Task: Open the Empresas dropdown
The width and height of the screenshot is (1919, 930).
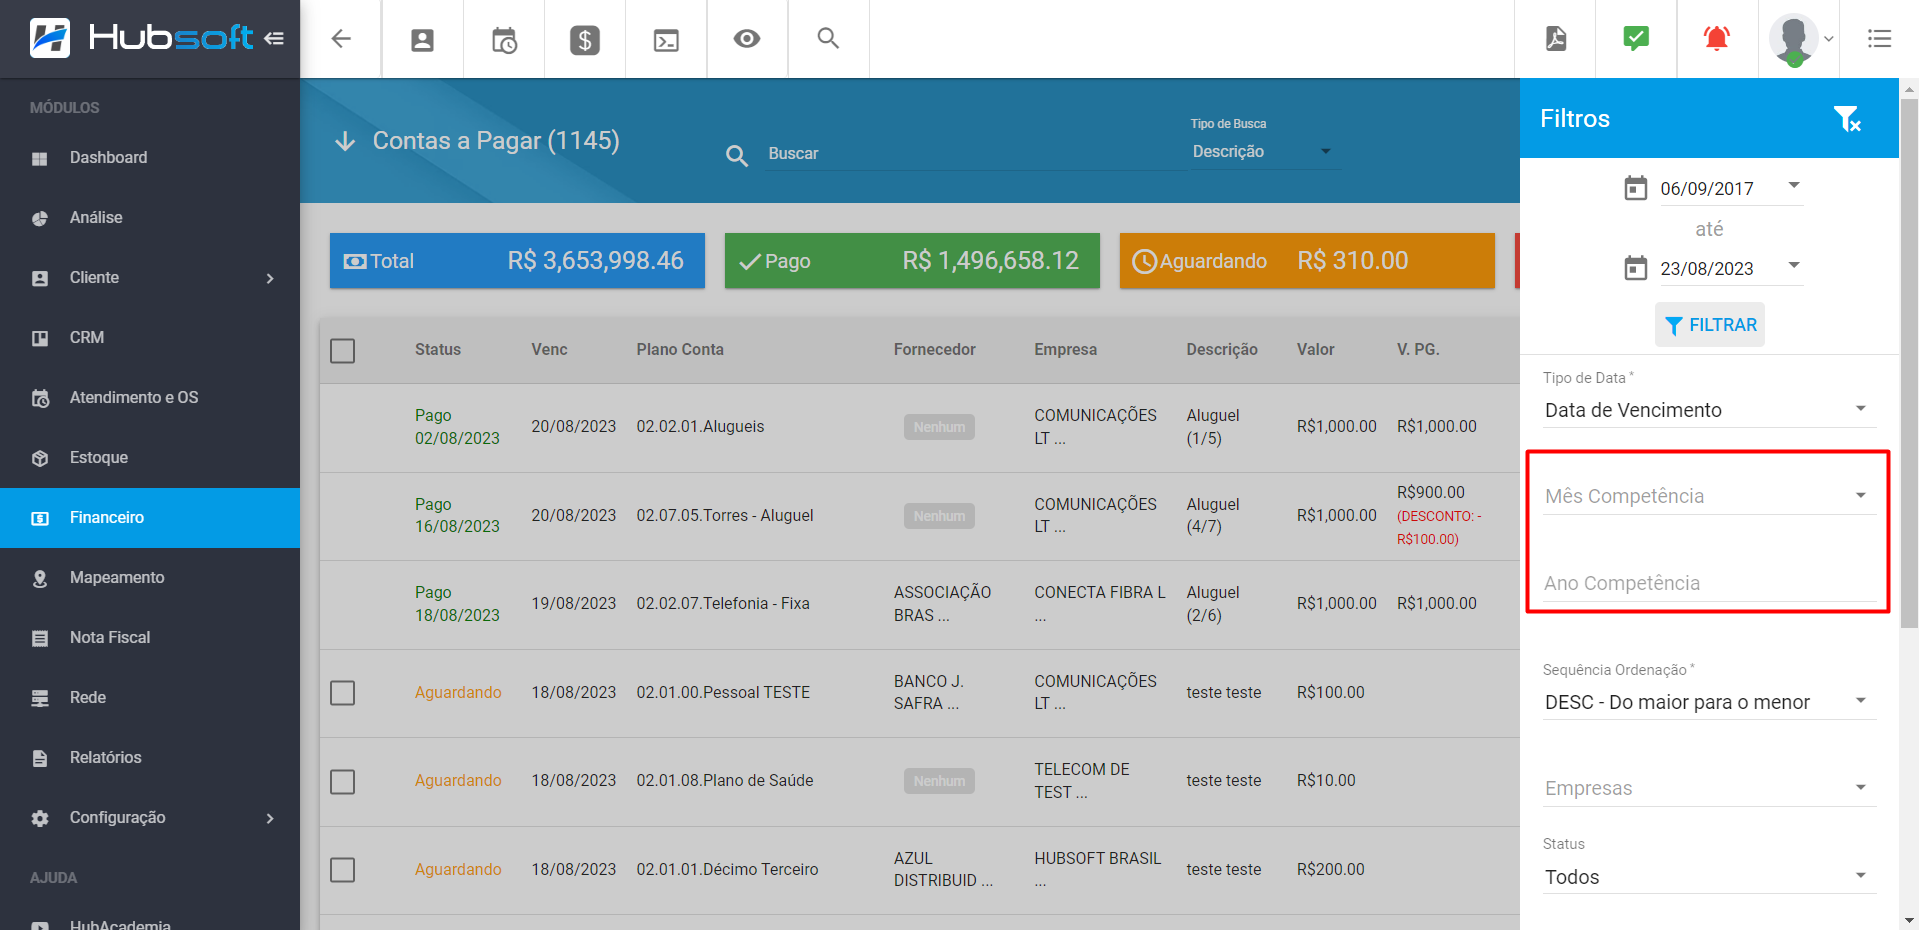Action: 1708,788
